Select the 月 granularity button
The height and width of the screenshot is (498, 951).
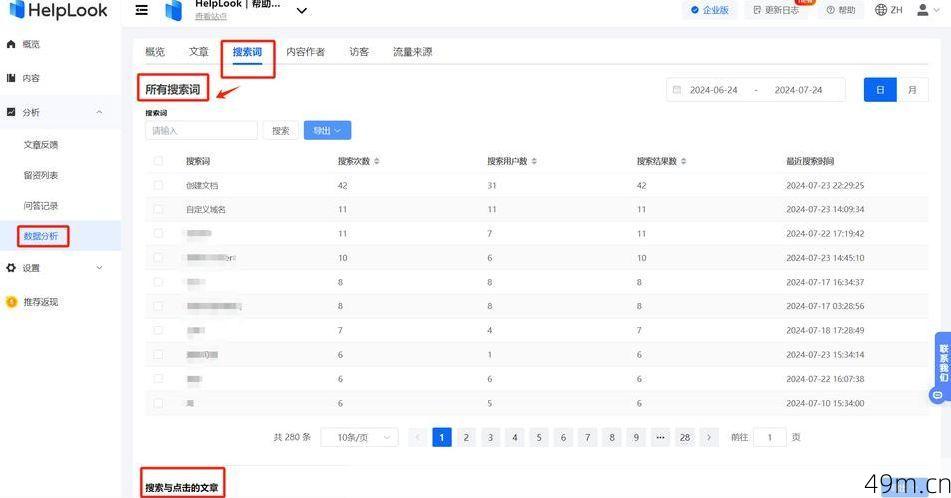click(x=912, y=90)
